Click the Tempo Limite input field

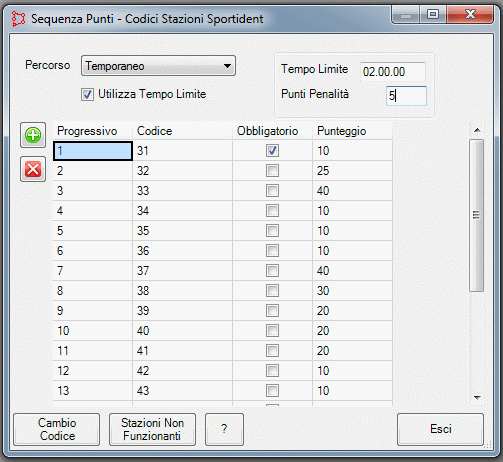coord(393,72)
